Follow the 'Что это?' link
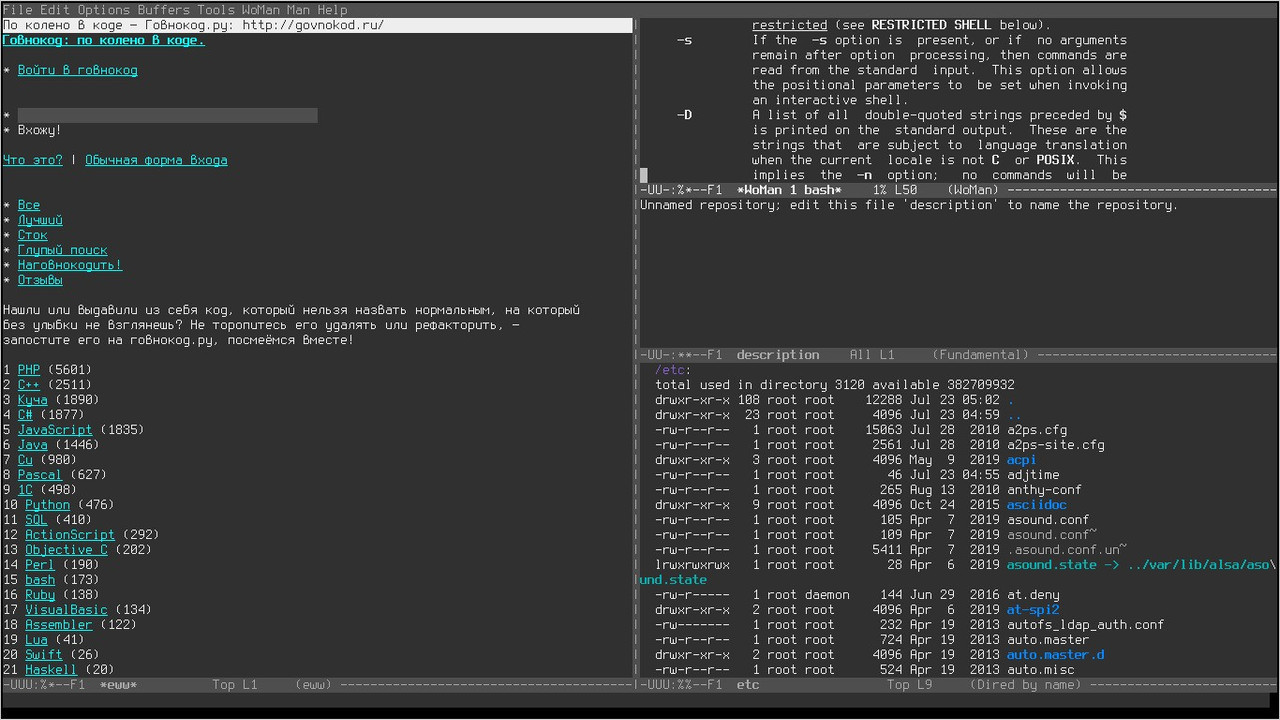 pyautogui.click(x=33, y=160)
